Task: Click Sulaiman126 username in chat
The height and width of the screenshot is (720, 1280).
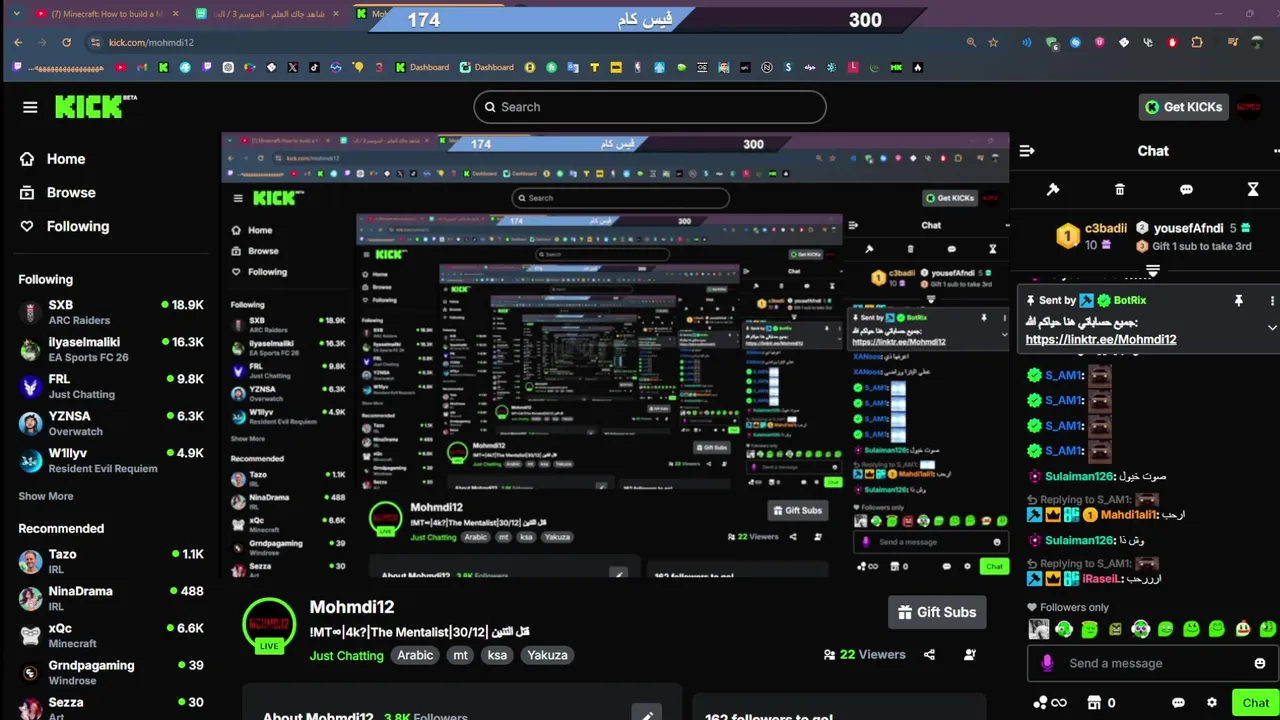Action: click(x=1079, y=477)
